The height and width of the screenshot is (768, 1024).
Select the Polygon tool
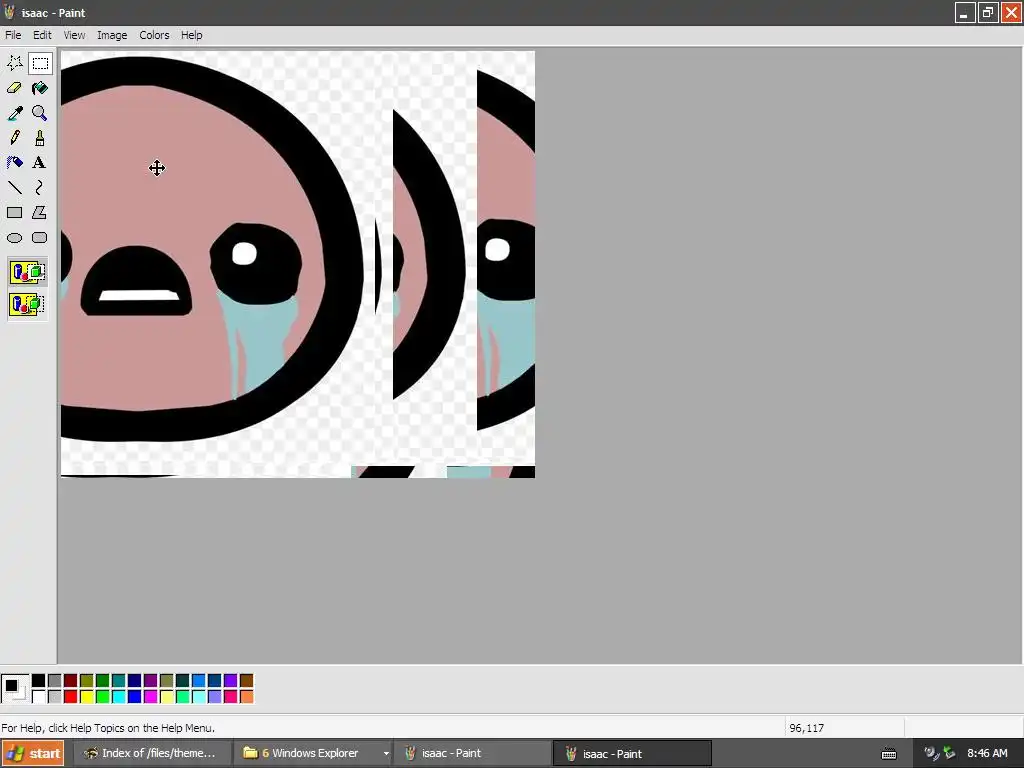click(40, 212)
